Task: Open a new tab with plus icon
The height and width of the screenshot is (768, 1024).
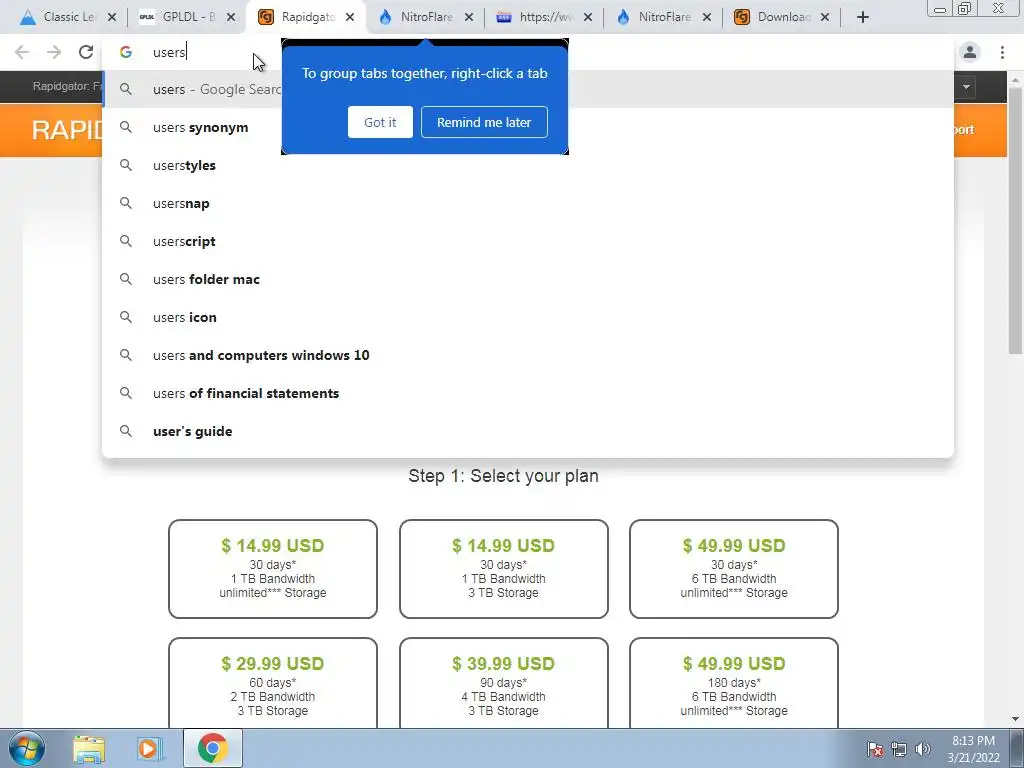Action: click(863, 17)
